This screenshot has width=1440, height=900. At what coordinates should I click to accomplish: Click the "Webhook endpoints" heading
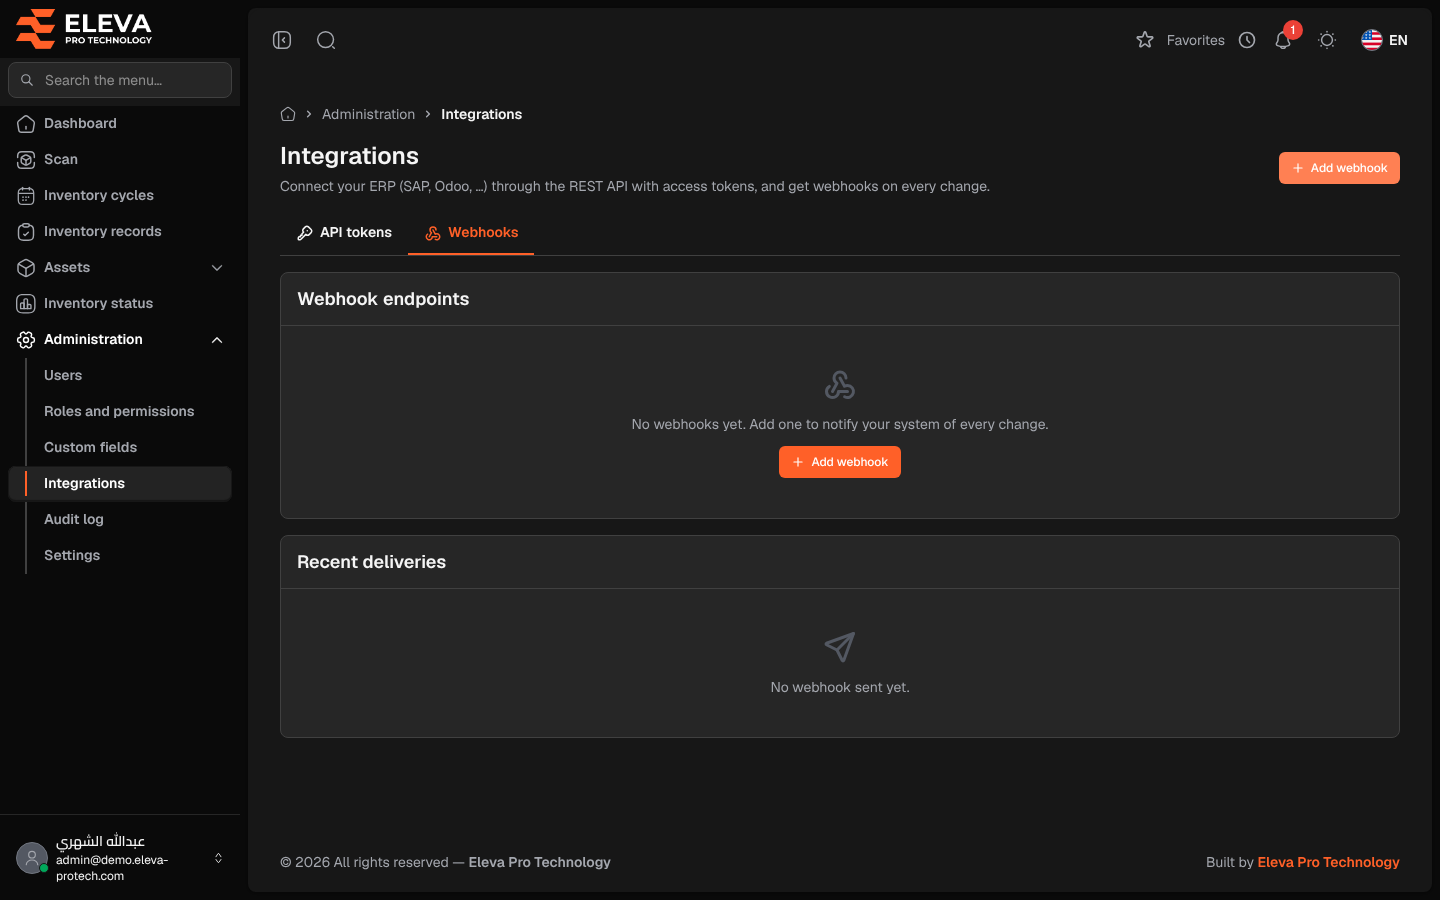(x=383, y=299)
